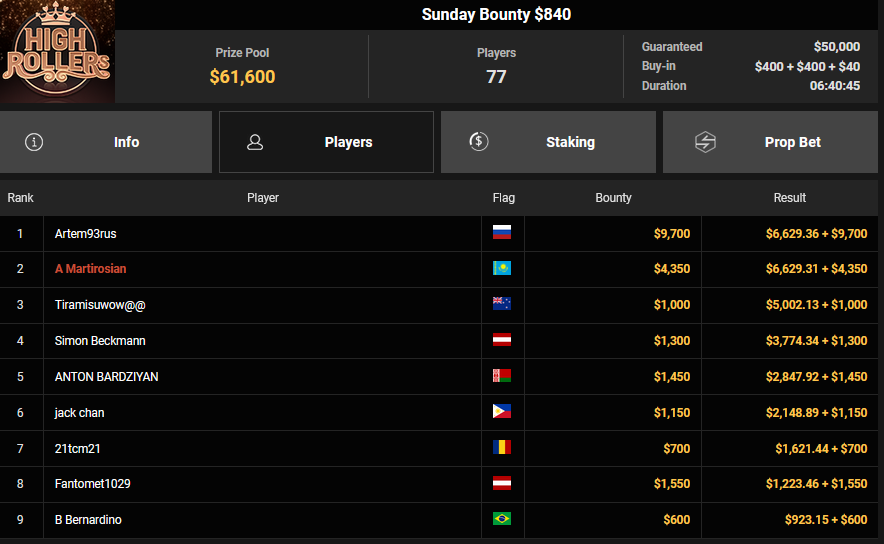
Task: Click the Players person icon
Action: pyautogui.click(x=255, y=142)
